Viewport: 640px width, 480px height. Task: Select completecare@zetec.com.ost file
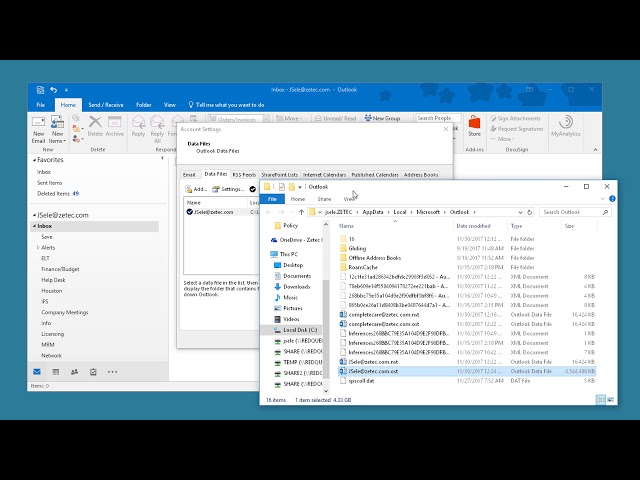467,324
